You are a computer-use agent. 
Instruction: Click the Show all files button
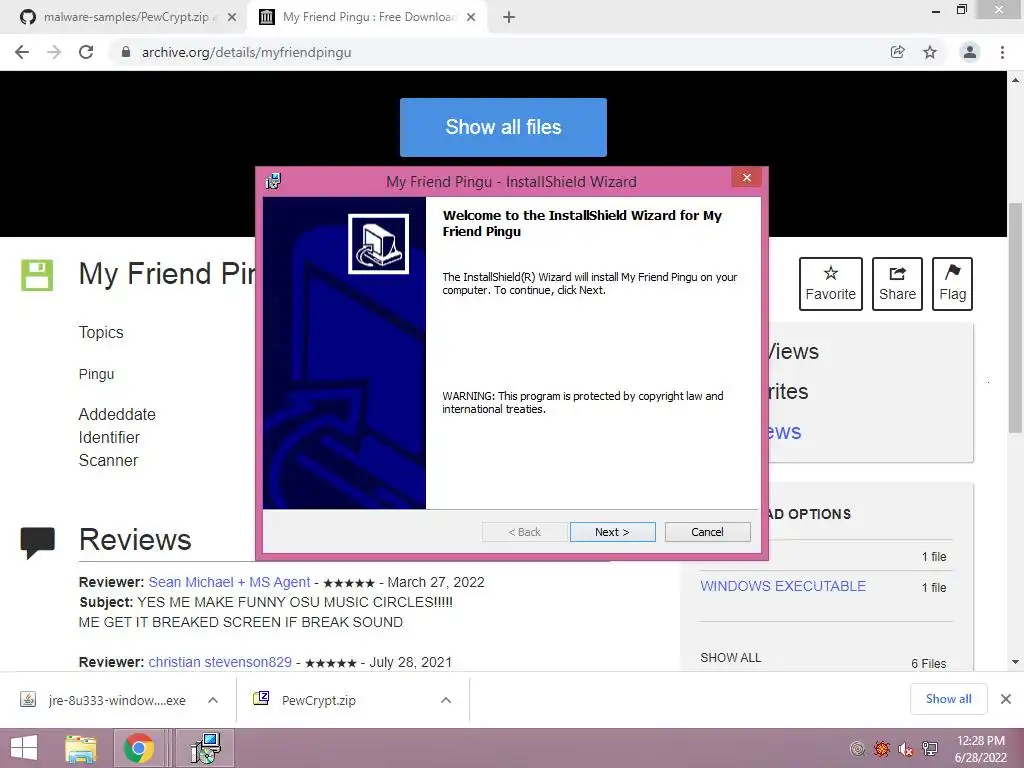coord(503,127)
